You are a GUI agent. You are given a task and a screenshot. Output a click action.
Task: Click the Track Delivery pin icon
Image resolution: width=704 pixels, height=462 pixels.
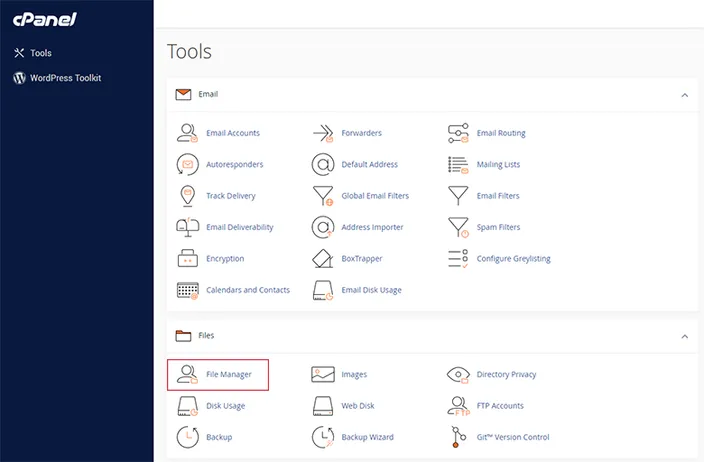click(188, 196)
